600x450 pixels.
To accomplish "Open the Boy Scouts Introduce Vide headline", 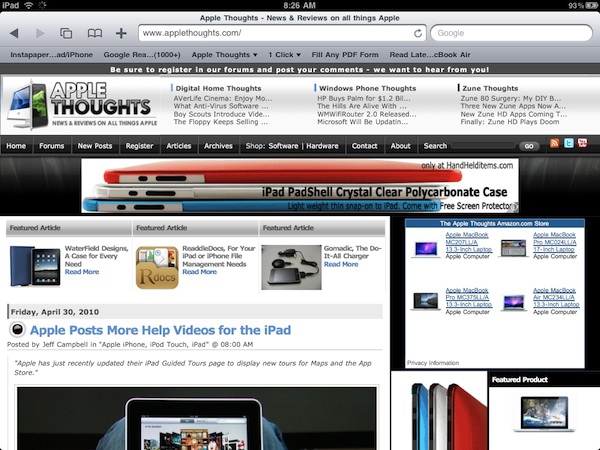I will (x=222, y=114).
